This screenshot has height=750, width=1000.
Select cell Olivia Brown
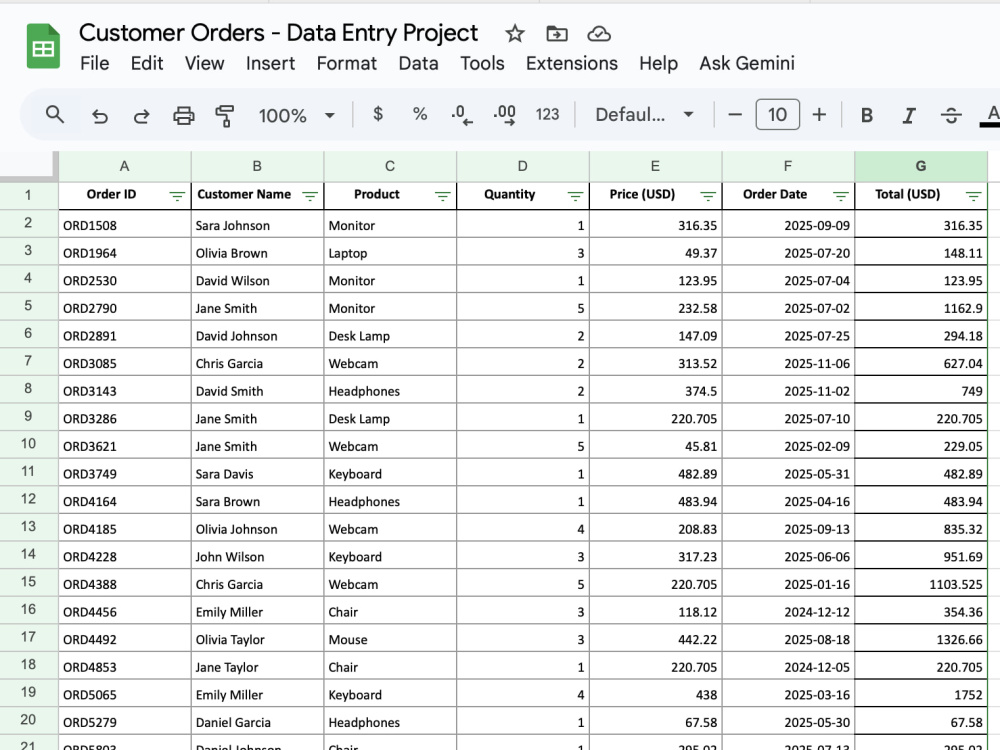[257, 253]
